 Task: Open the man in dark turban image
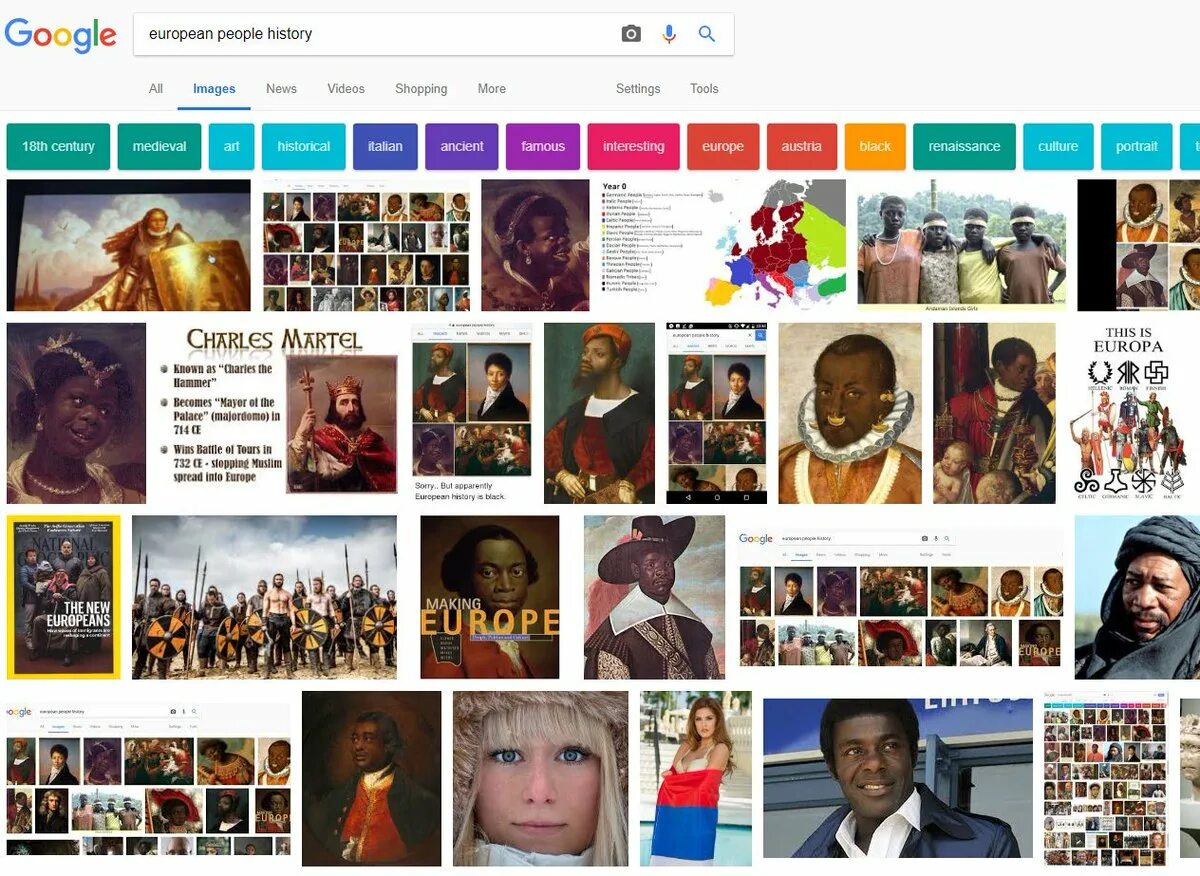(x=1137, y=597)
